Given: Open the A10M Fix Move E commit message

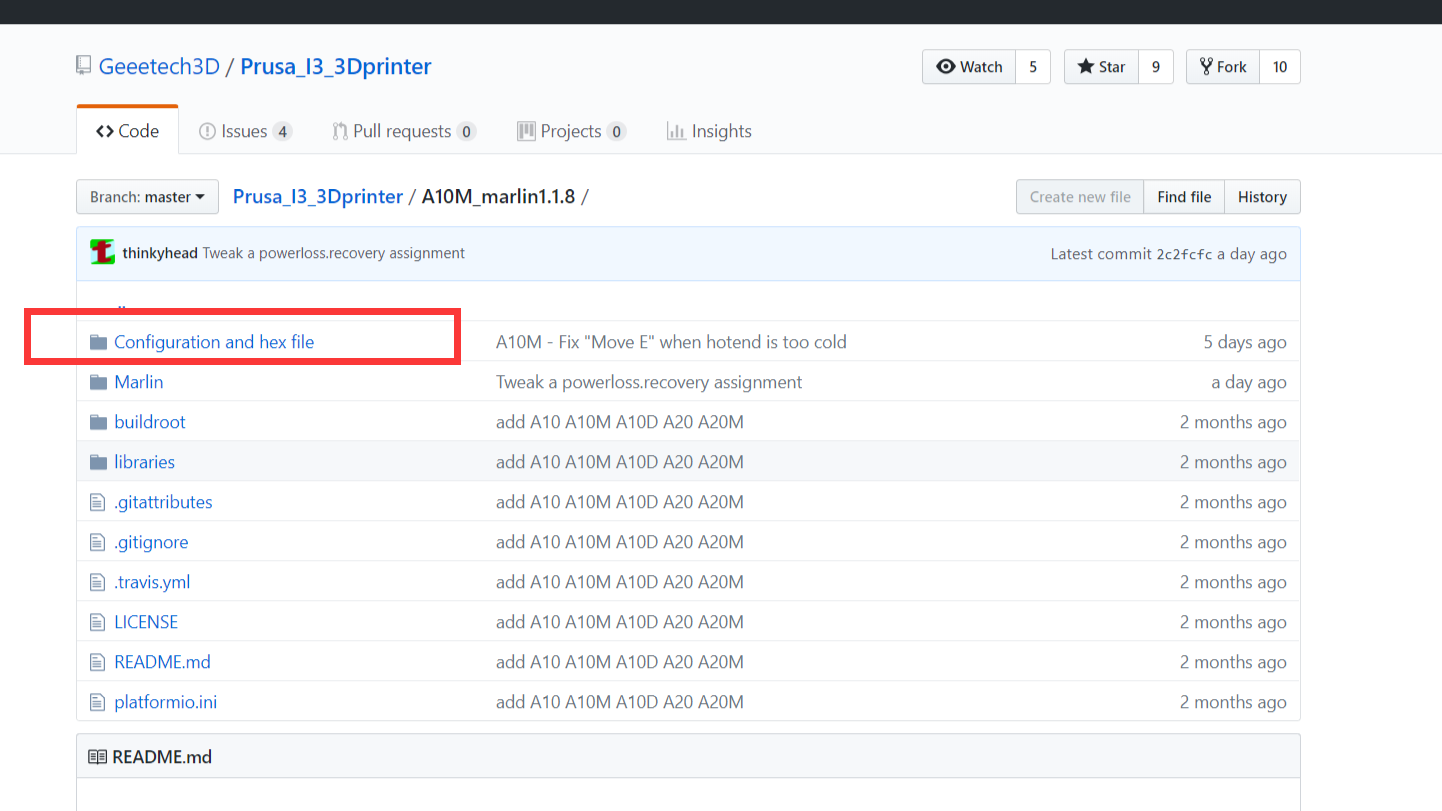Looking at the screenshot, I should (671, 342).
